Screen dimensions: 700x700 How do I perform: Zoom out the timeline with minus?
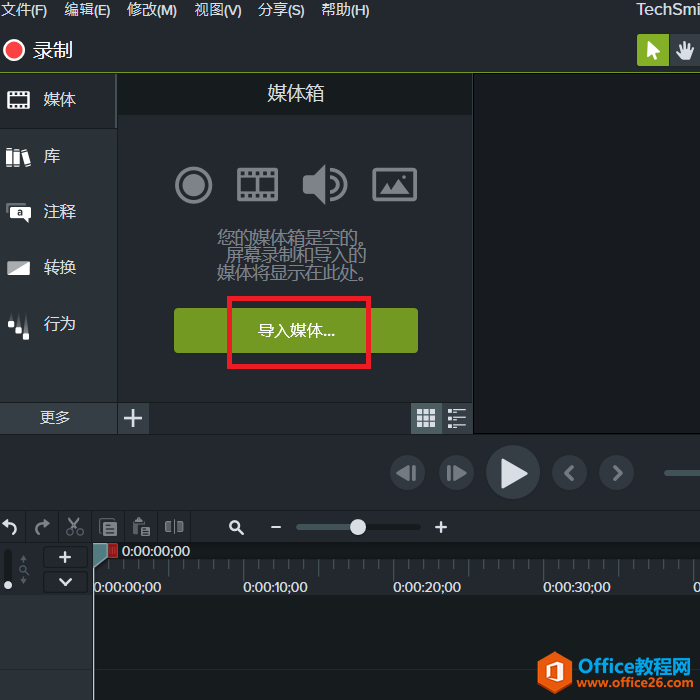pyautogui.click(x=276, y=528)
